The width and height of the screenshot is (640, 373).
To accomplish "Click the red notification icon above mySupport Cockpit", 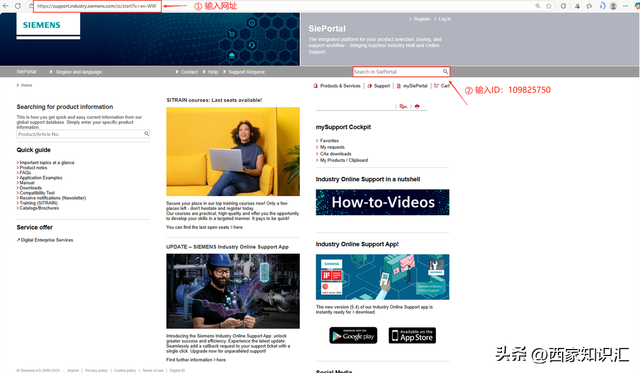I will [417, 106].
